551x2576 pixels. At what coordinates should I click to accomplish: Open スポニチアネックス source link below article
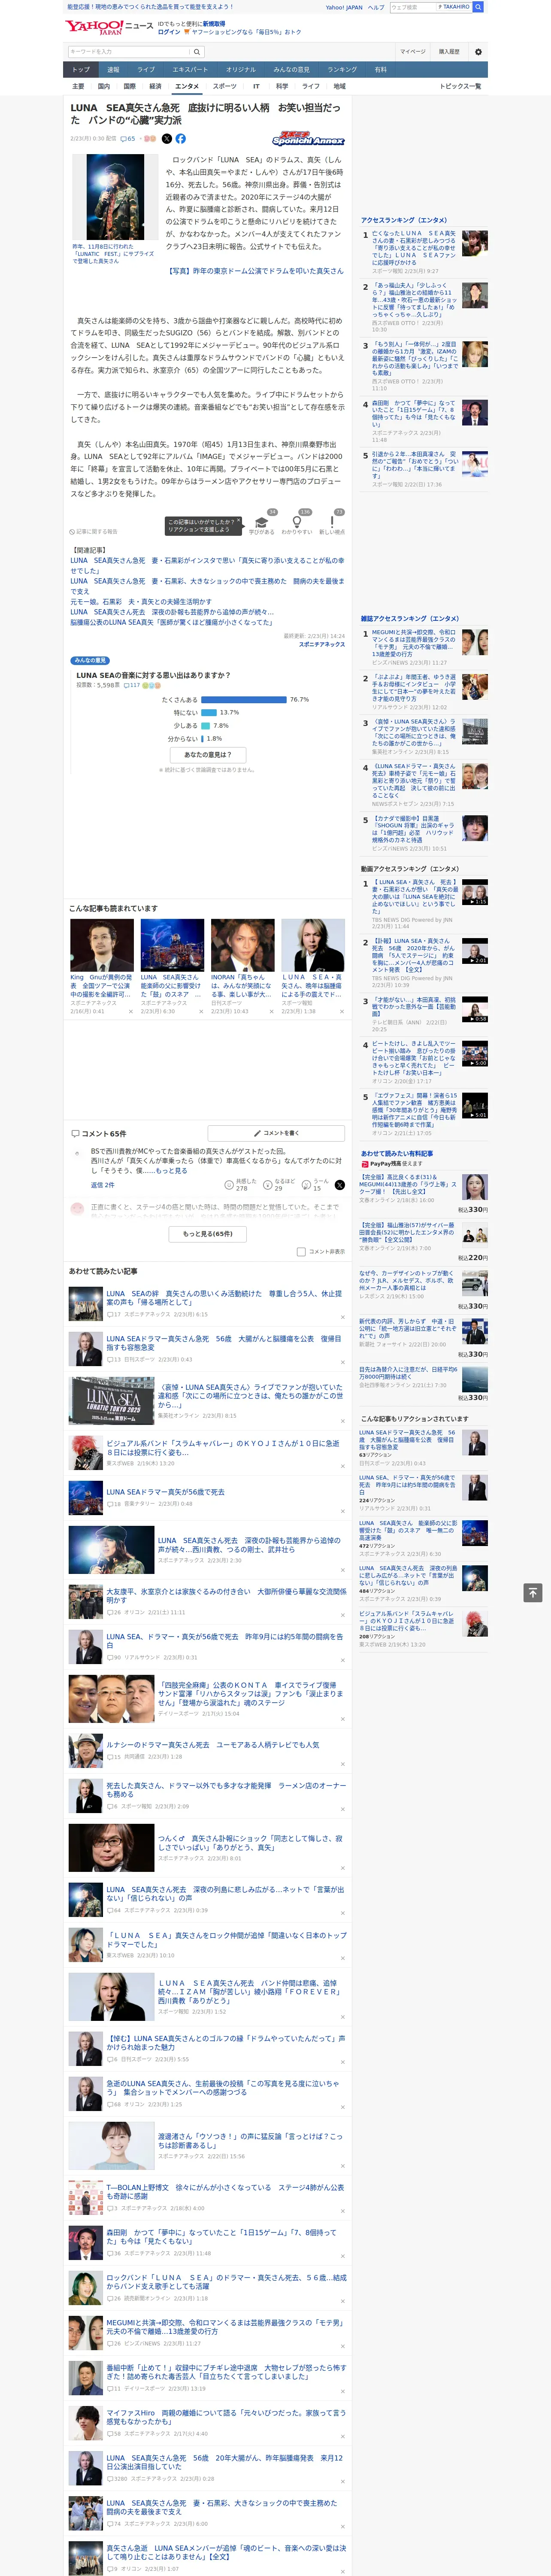[322, 645]
